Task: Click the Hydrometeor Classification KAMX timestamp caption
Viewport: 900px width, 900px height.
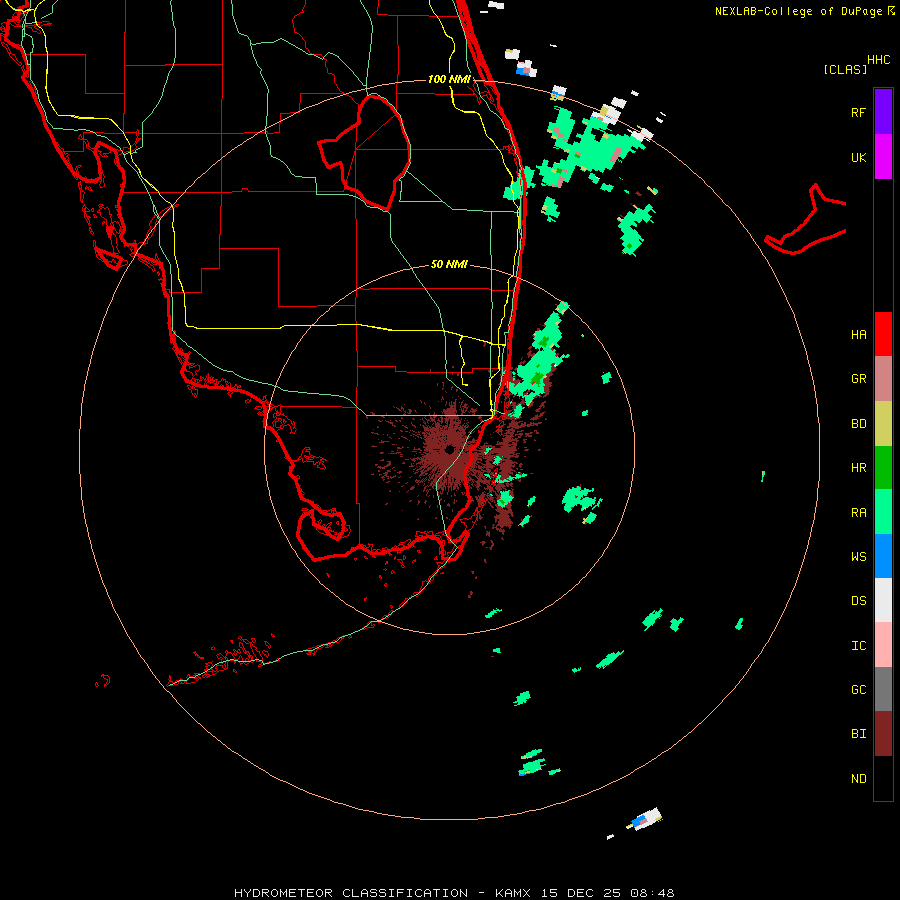Action: [x=453, y=893]
